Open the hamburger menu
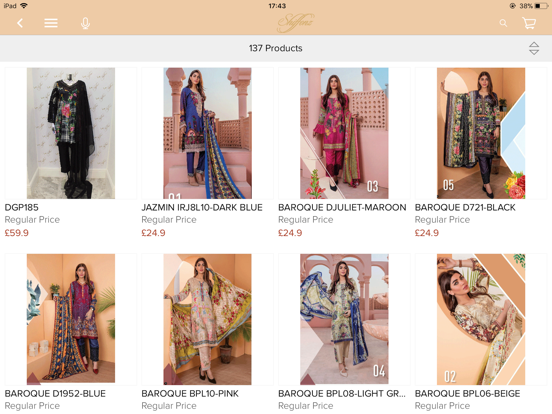Image resolution: width=552 pixels, height=414 pixels. 51,23
